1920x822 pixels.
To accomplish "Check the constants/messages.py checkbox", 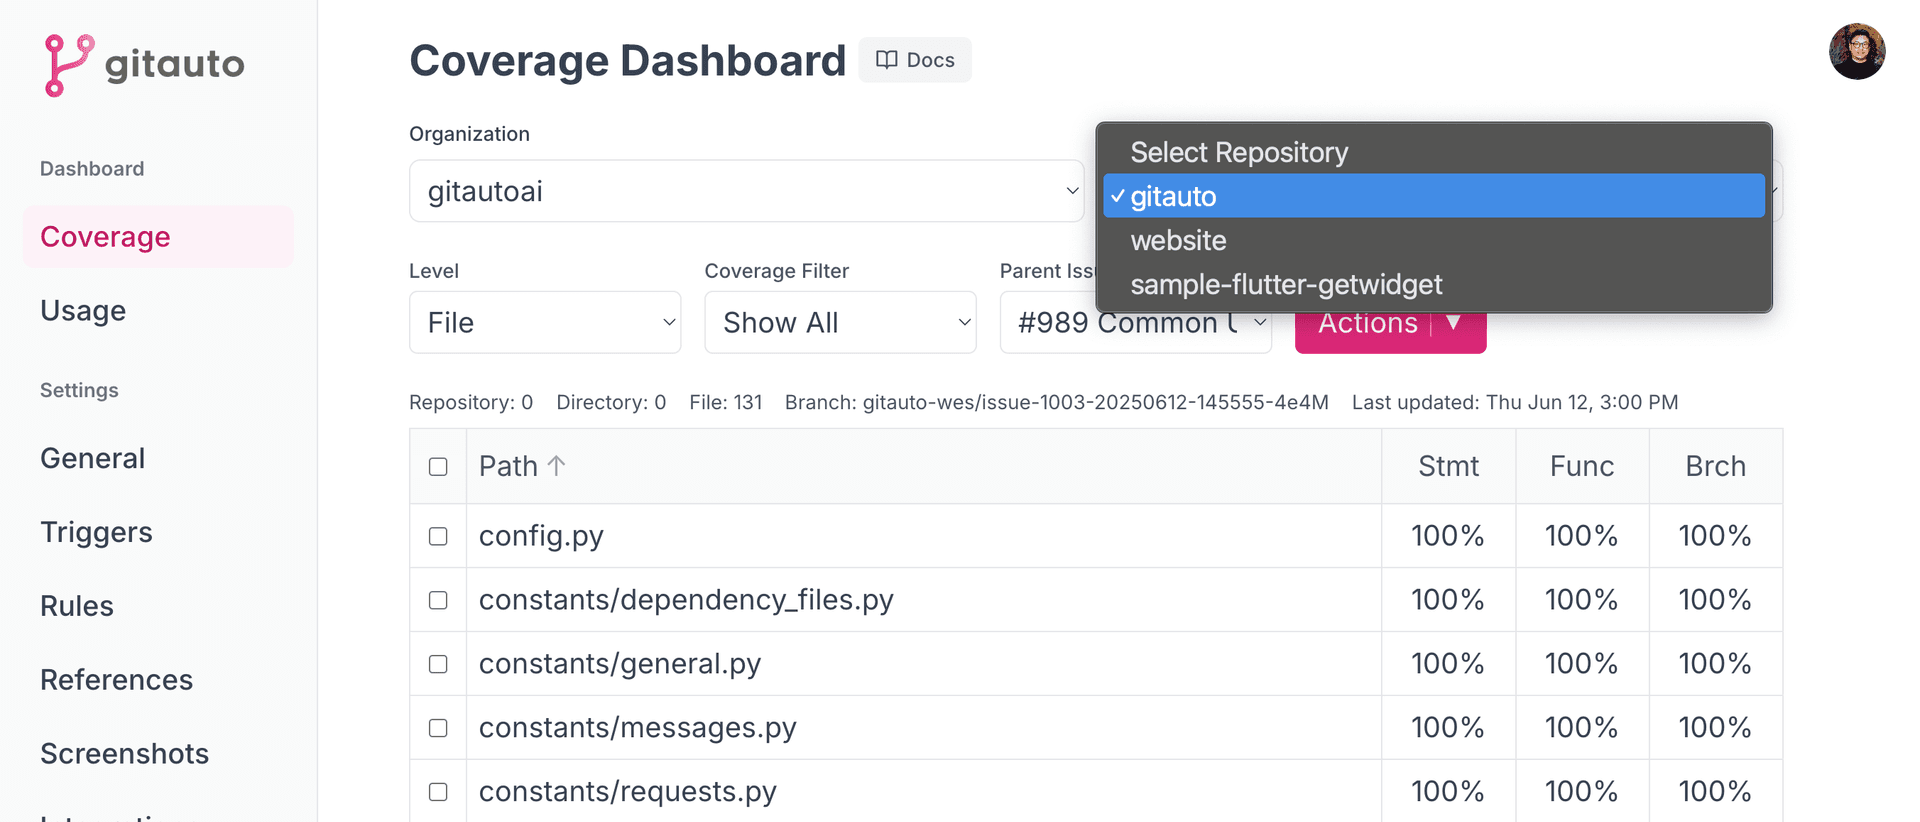I will 438,728.
